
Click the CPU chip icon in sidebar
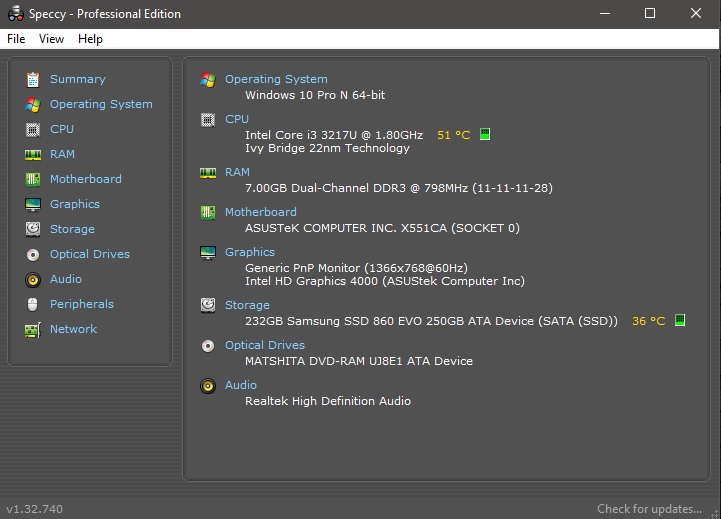(x=33, y=129)
